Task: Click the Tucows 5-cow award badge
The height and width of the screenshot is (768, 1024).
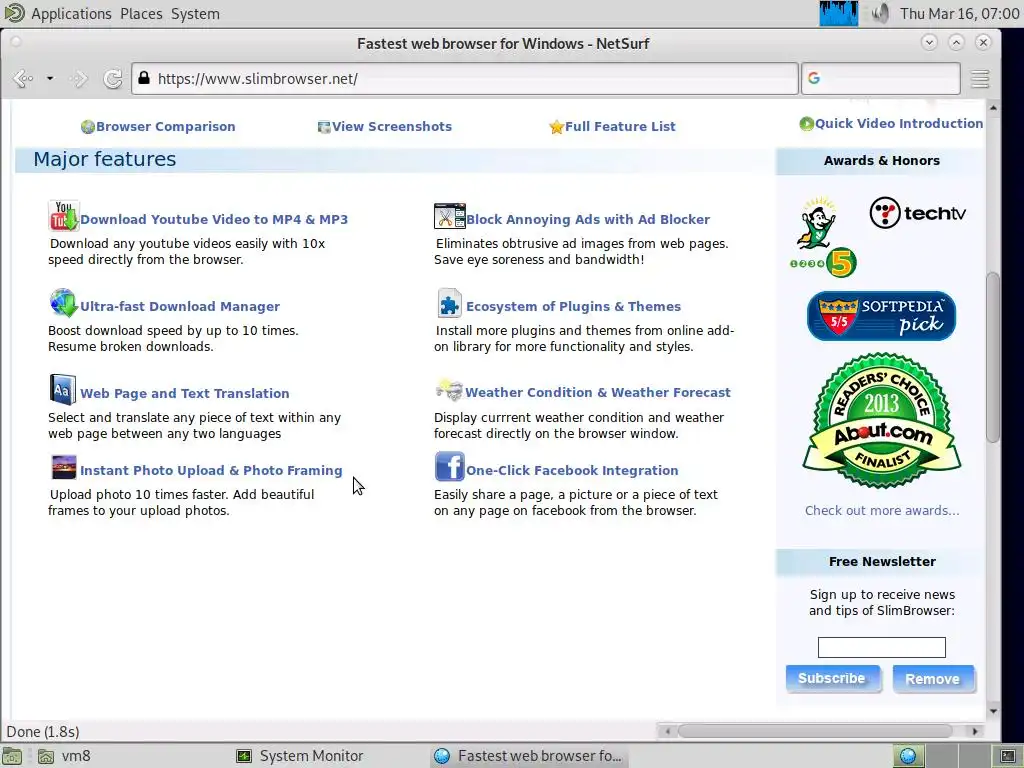Action: [822, 236]
